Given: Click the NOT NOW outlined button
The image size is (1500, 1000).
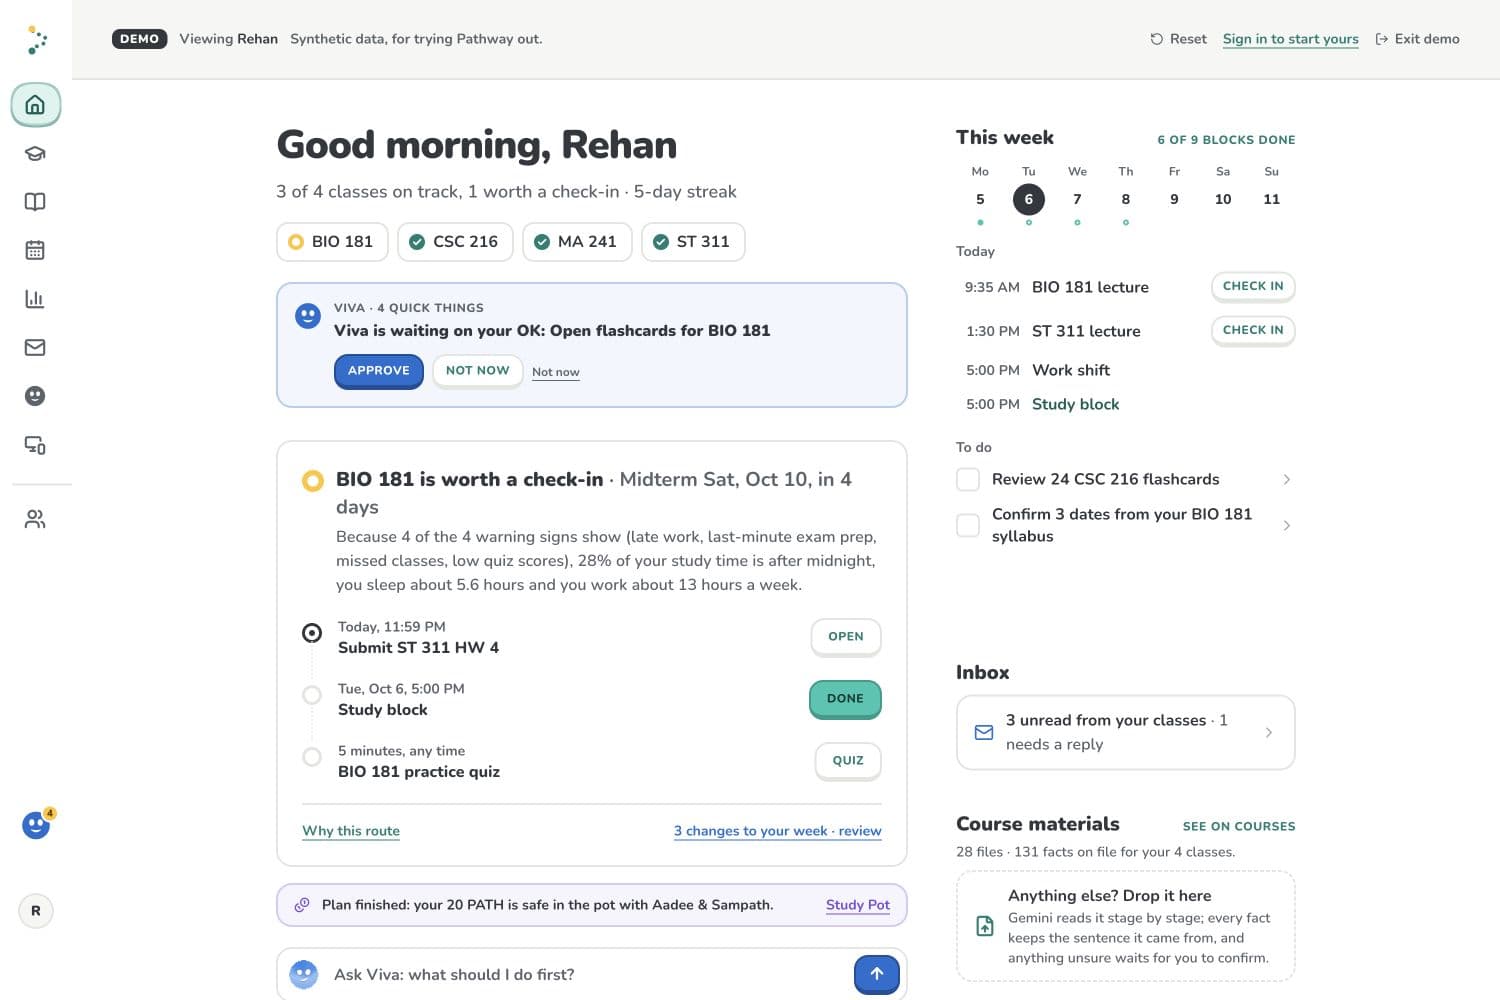Looking at the screenshot, I should [478, 371].
